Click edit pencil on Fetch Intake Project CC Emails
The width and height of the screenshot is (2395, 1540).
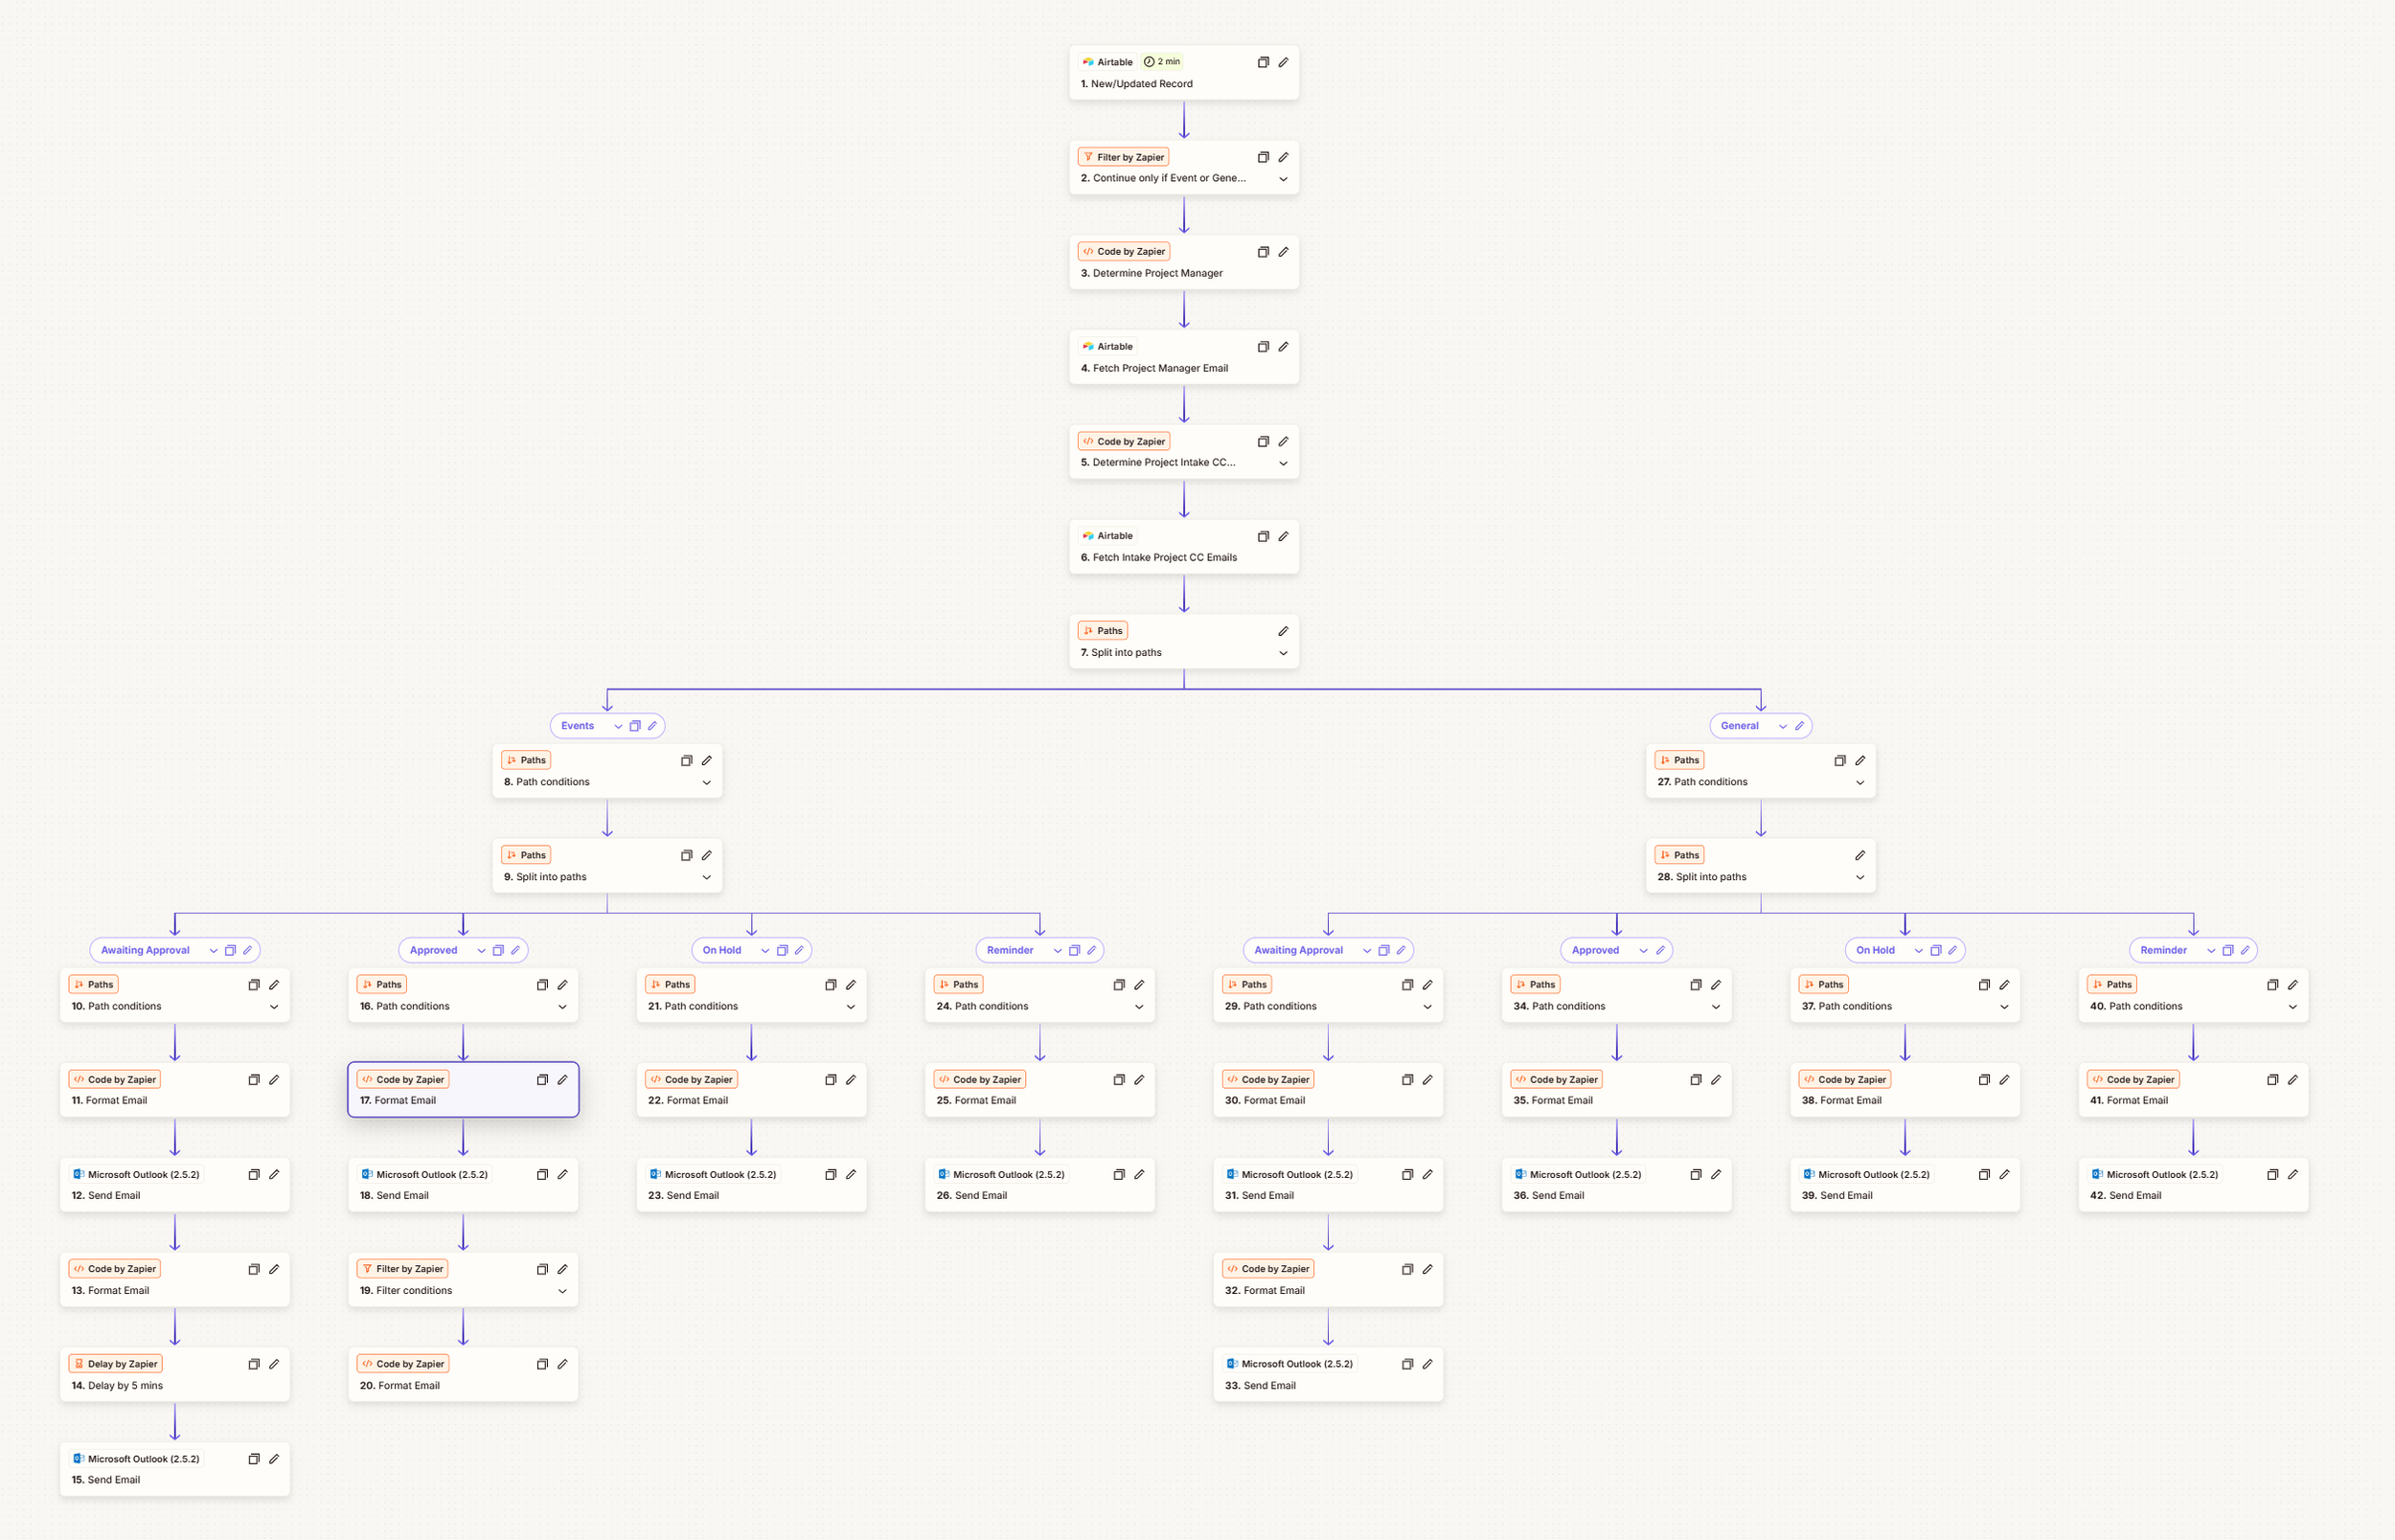(1283, 536)
